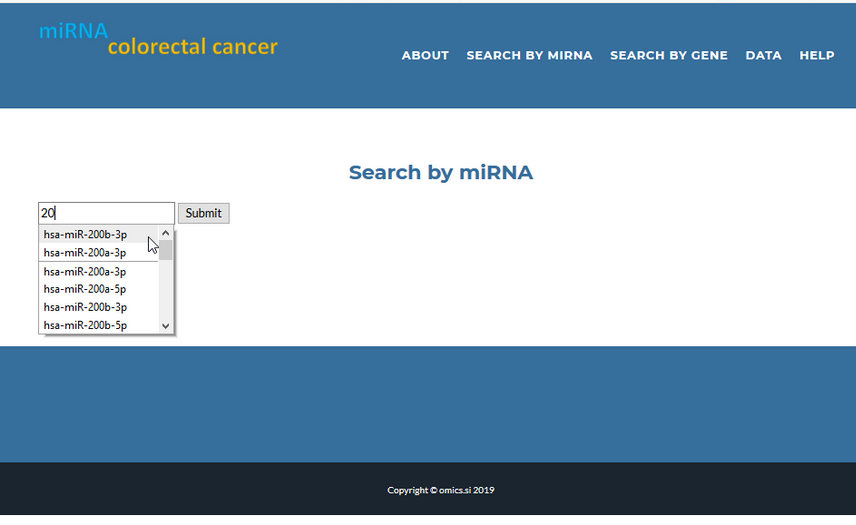856x525 pixels.
Task: Navigate to the DATA menu item
Action: 763,56
